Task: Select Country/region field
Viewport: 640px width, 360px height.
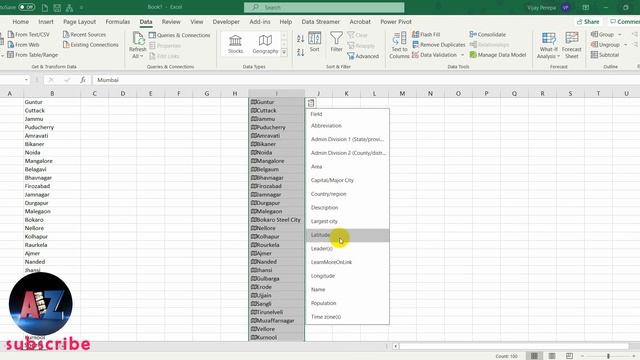Action: [x=347, y=194]
